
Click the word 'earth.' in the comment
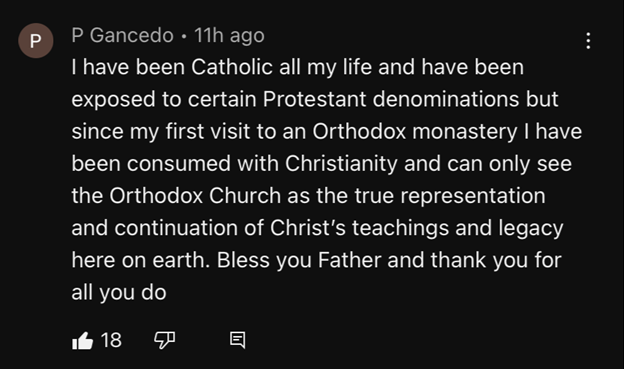(x=181, y=260)
